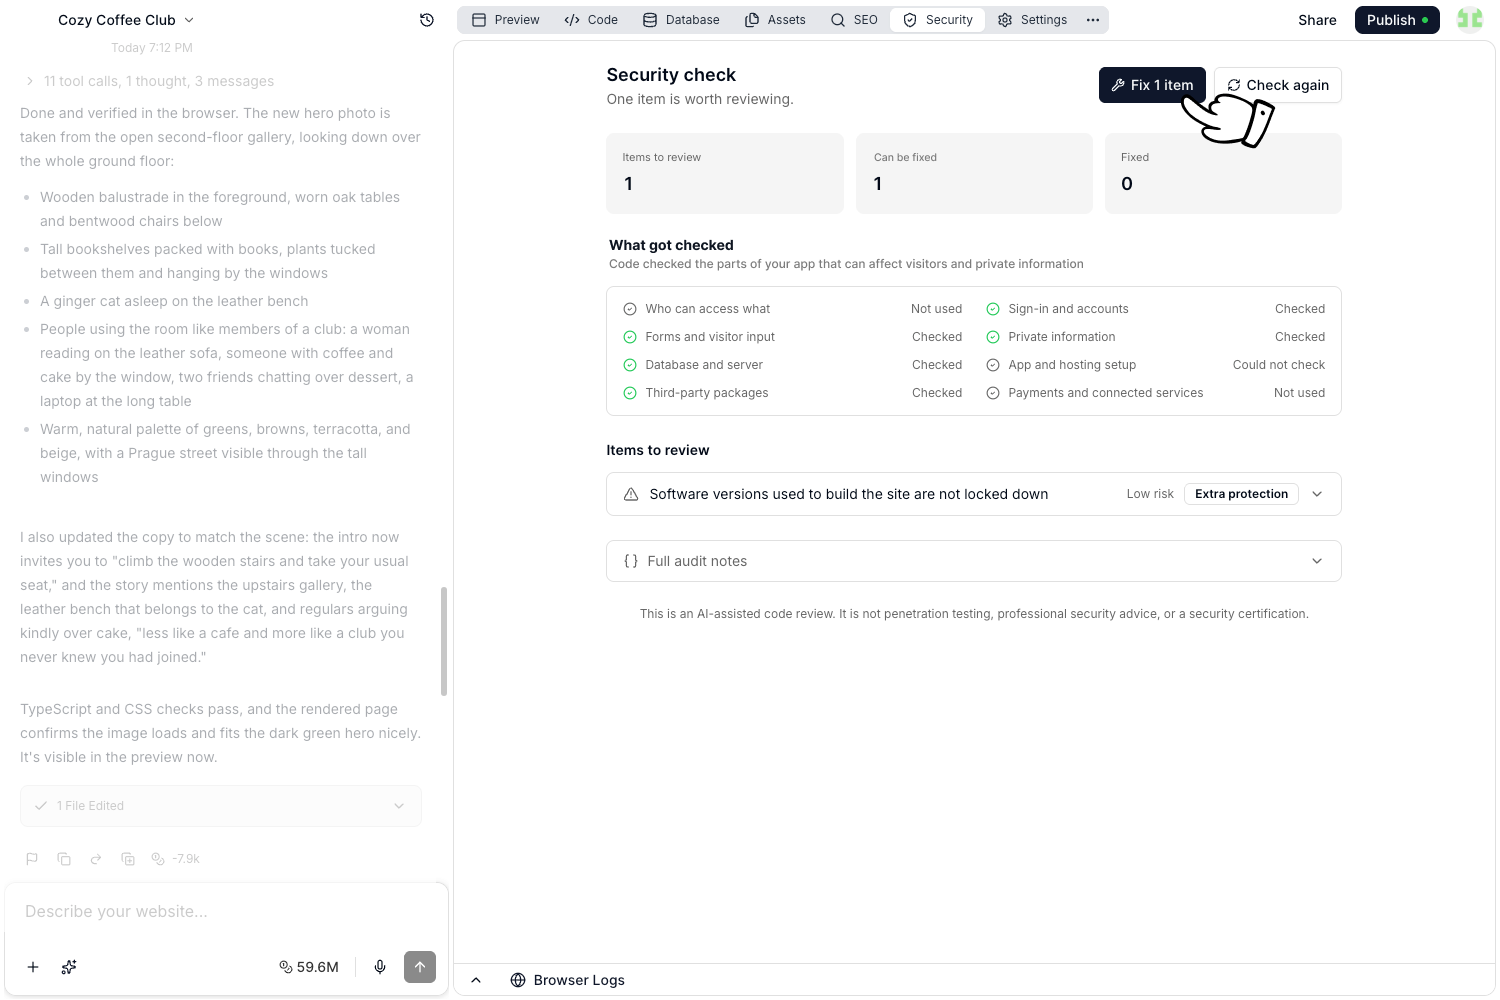Viewport: 1500px width, 1000px height.
Task: Switch to the Preview tab
Action: point(506,20)
